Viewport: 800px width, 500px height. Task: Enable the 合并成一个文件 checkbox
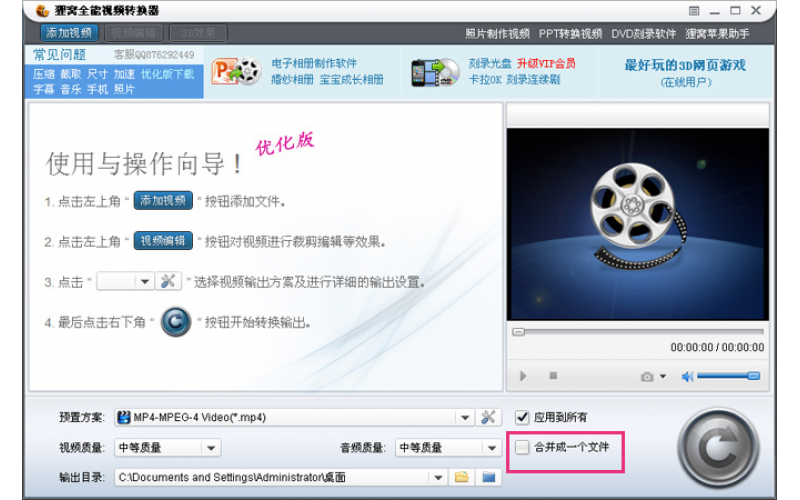point(522,447)
